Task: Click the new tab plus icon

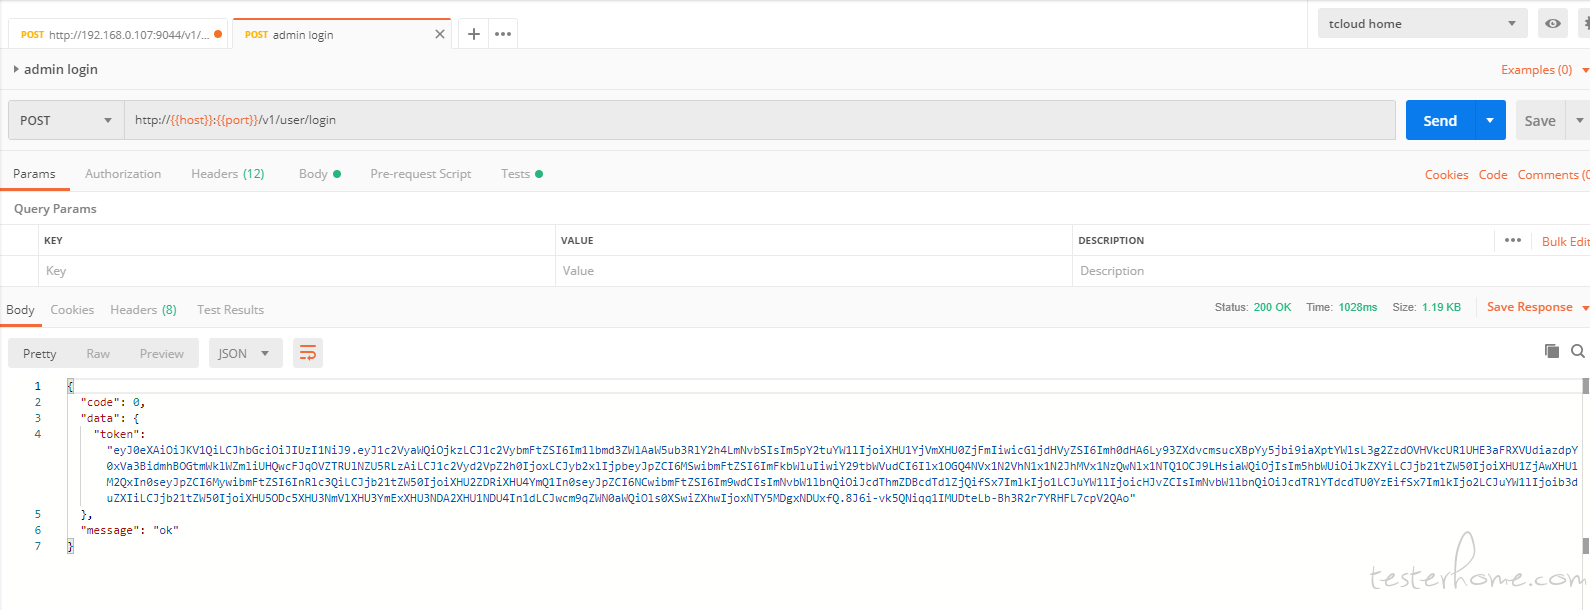Action: 474,34
